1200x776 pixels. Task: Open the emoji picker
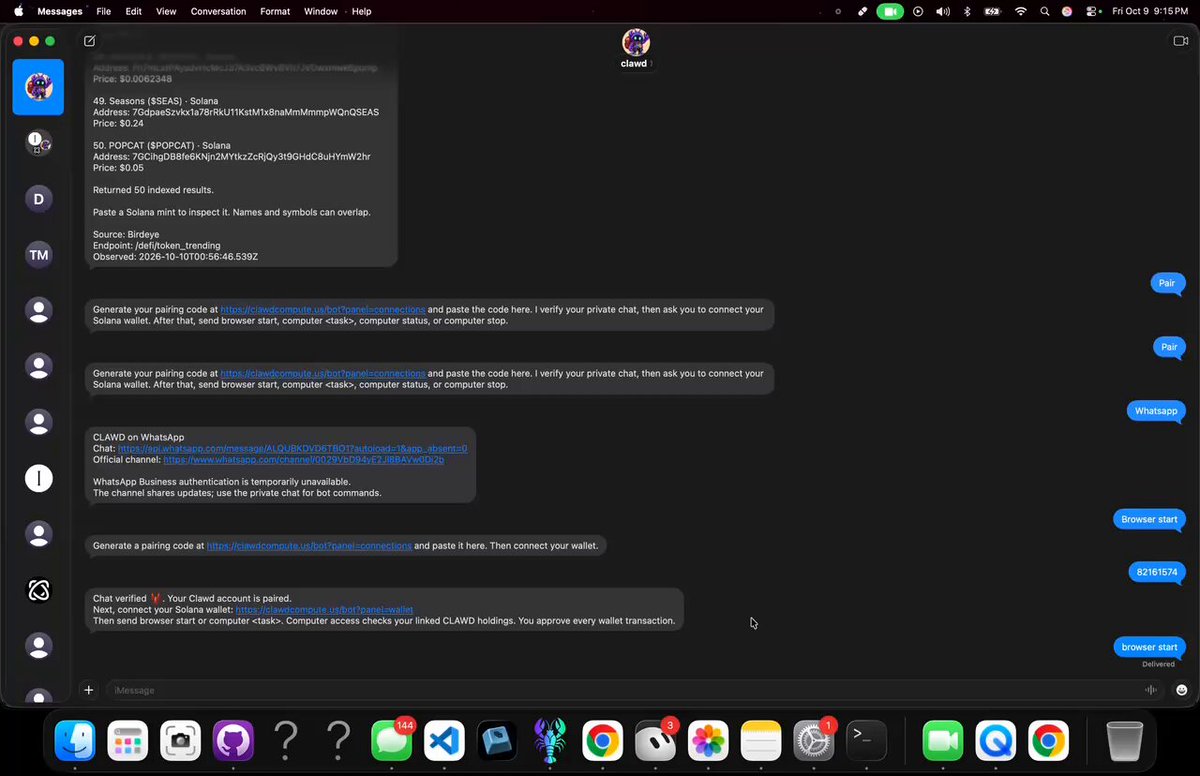coord(1181,690)
